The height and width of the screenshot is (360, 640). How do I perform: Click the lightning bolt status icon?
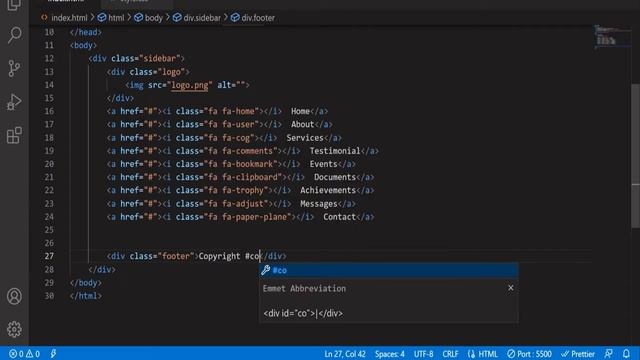(x=53, y=353)
